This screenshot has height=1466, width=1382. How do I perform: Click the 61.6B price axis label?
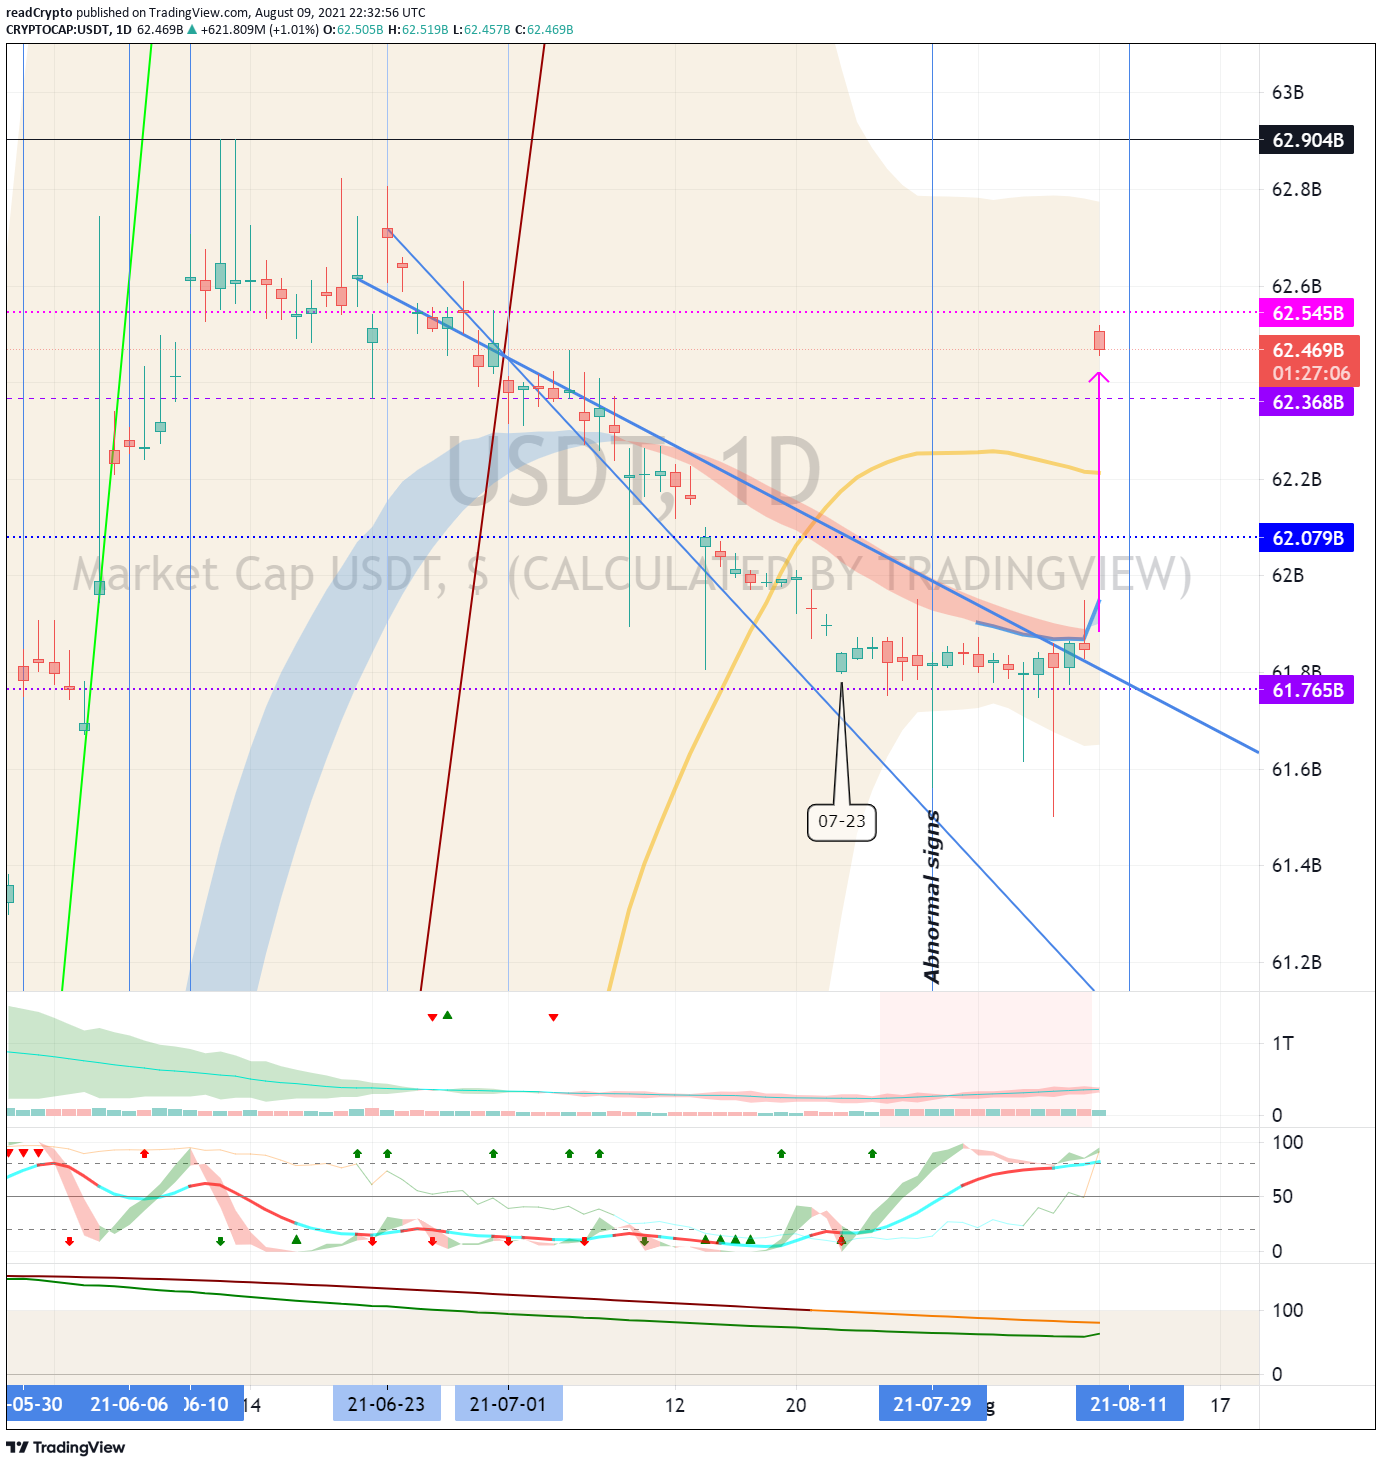(x=1296, y=770)
